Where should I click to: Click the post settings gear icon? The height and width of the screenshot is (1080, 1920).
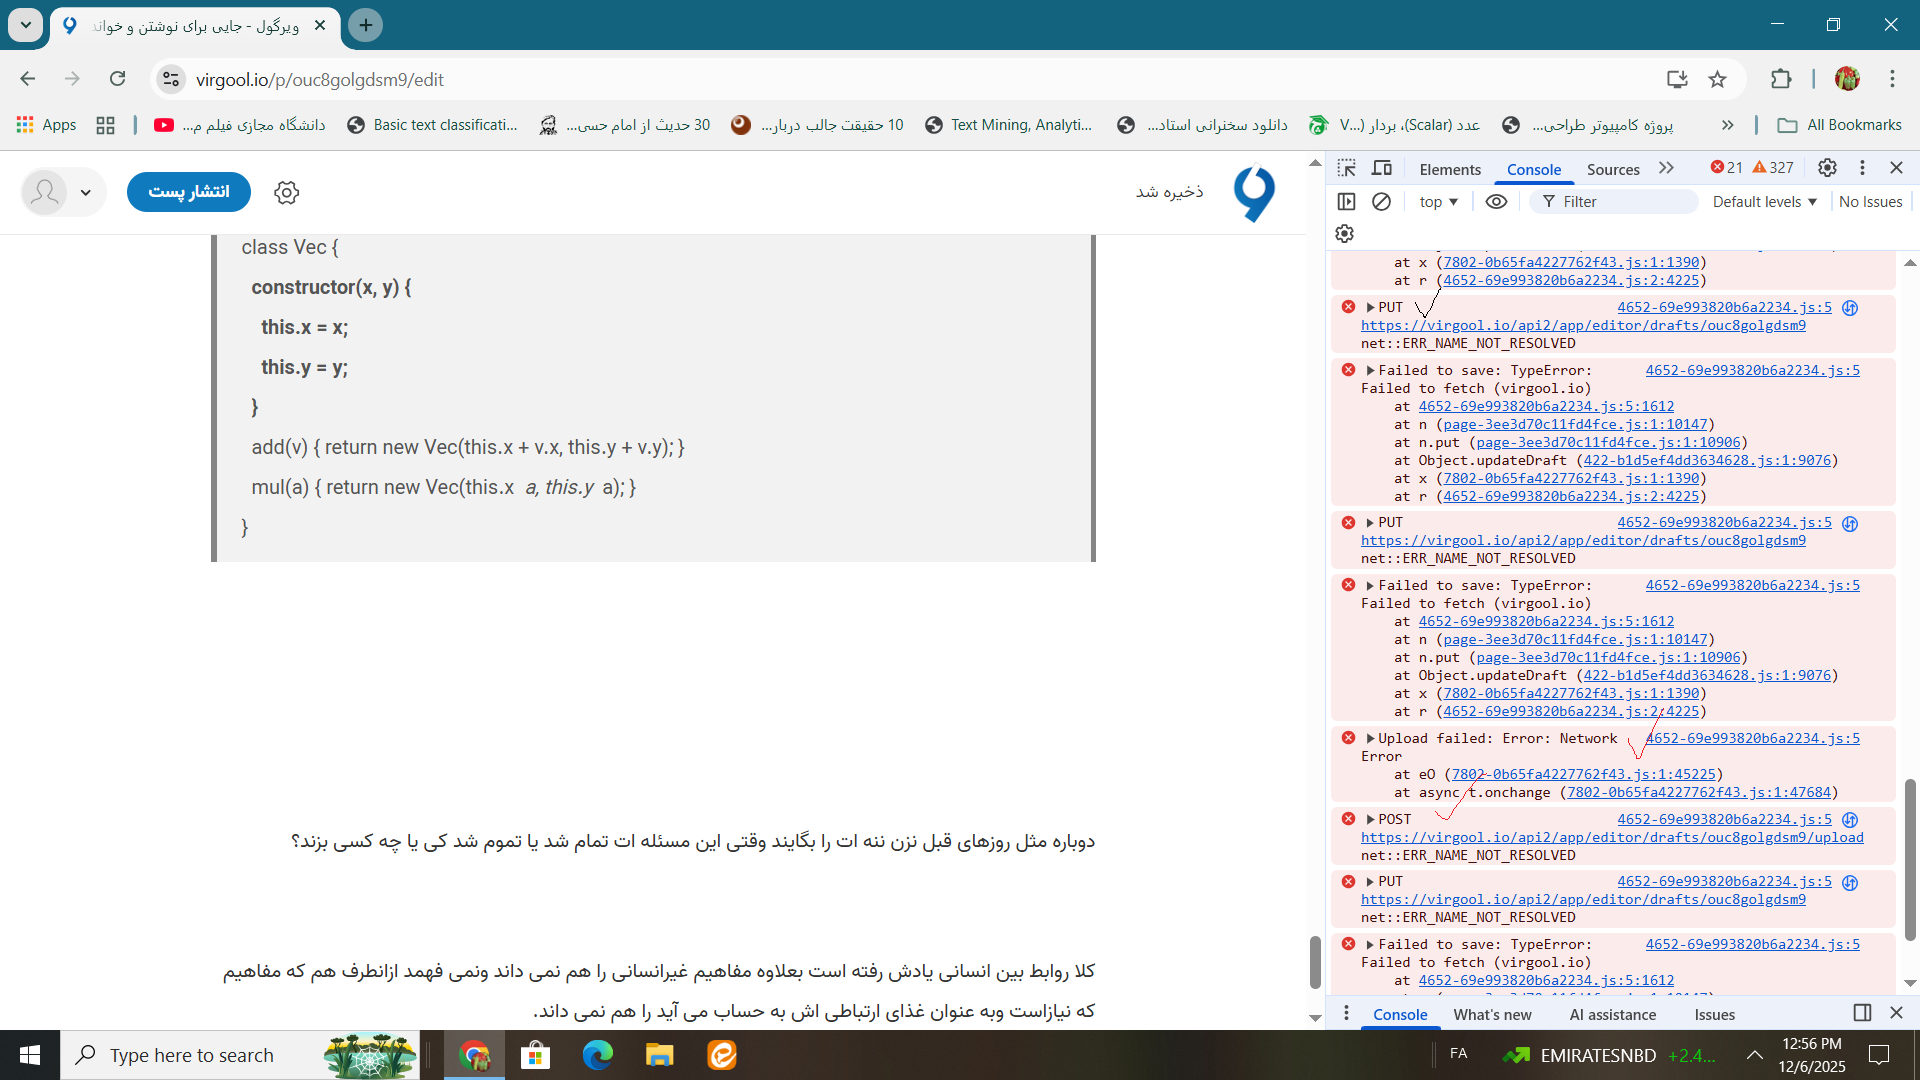[x=287, y=193]
